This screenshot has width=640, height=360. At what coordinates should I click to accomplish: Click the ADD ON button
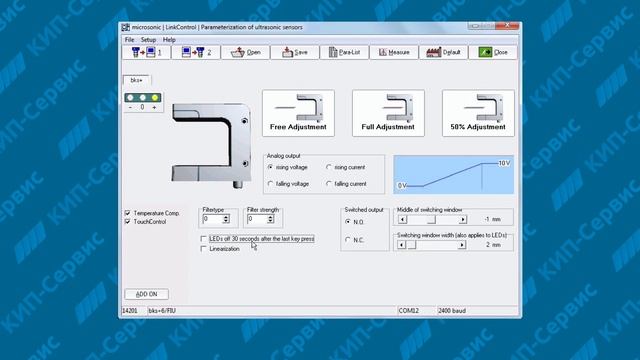[147, 294]
